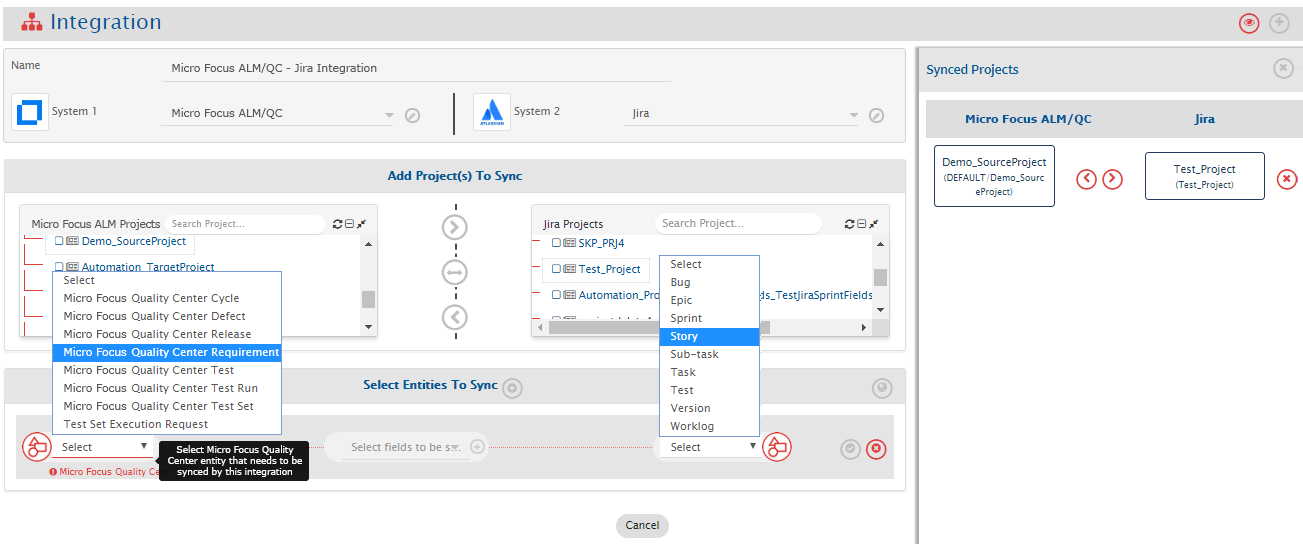
Task: Click the bidirectional sync arrow icon
Action: pyautogui.click(x=455, y=272)
